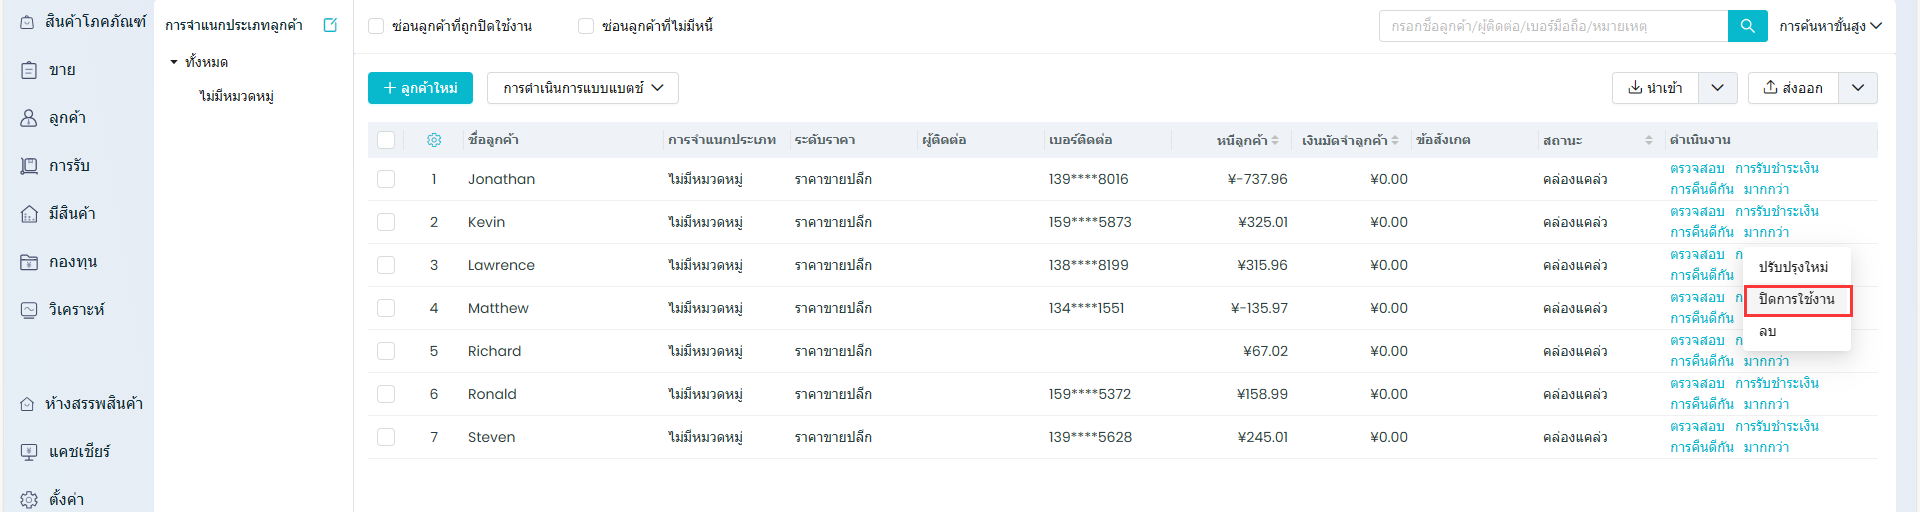
Task: Choose ปิดการใช้งาน from the popup menu
Action: (1796, 300)
